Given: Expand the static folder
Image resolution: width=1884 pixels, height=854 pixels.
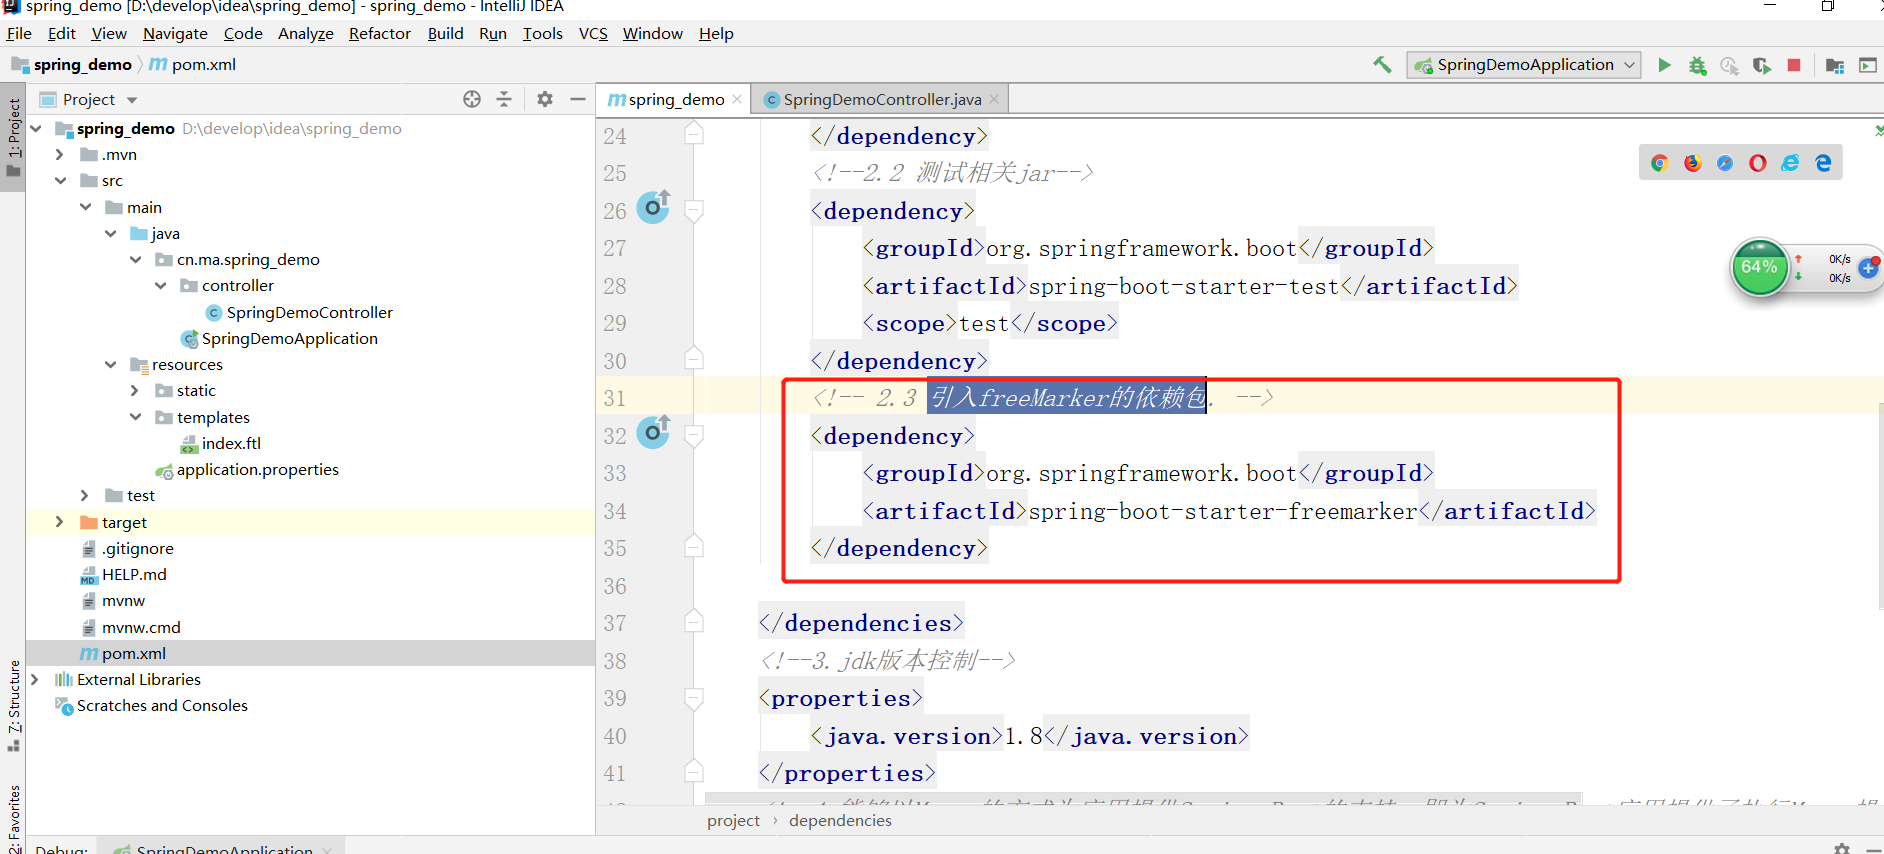Looking at the screenshot, I should click(x=135, y=390).
